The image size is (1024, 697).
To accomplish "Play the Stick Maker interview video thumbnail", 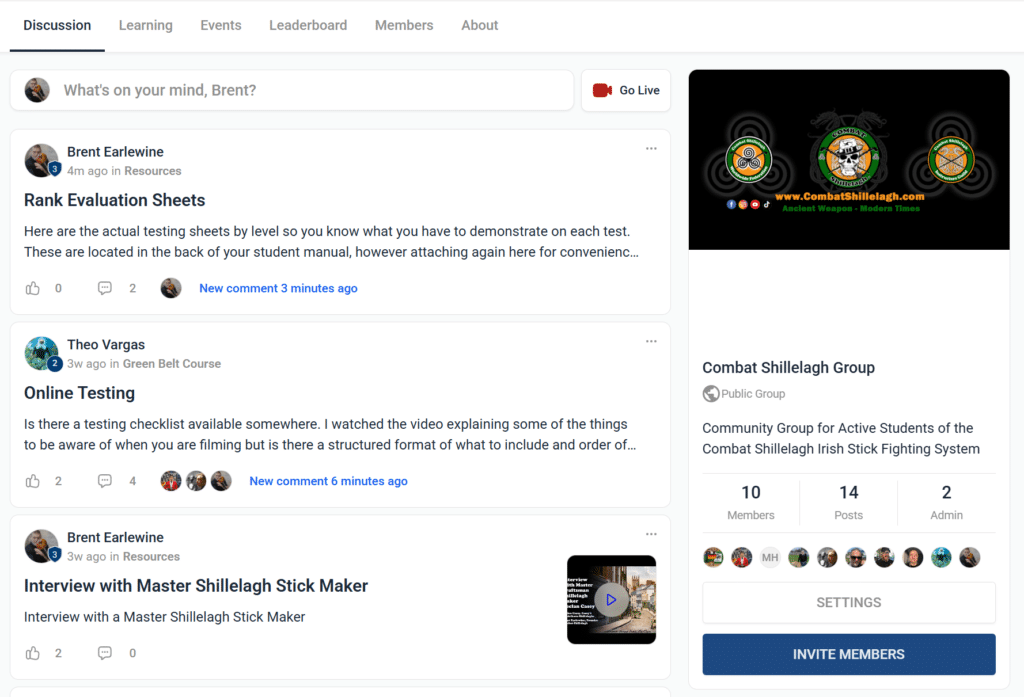I will [x=611, y=600].
